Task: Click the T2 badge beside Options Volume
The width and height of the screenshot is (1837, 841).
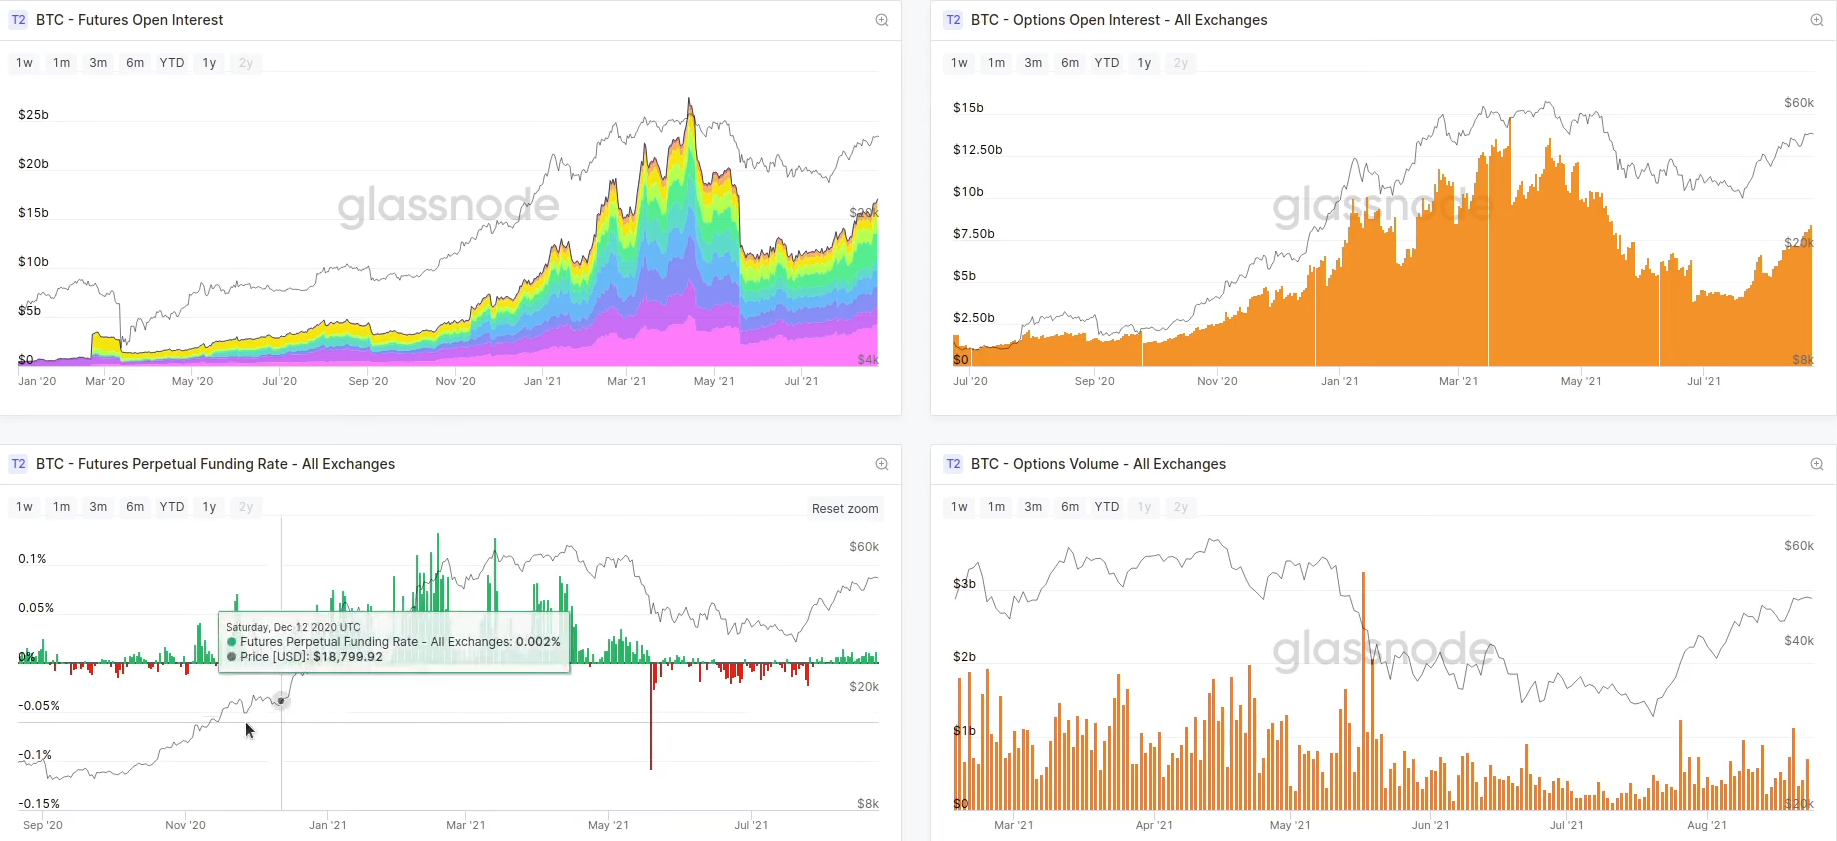Action: pos(953,464)
